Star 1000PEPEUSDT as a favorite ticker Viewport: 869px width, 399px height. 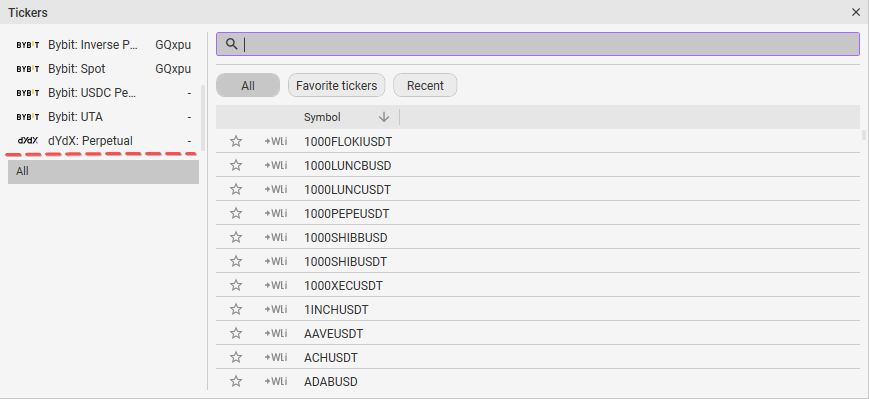coord(236,213)
